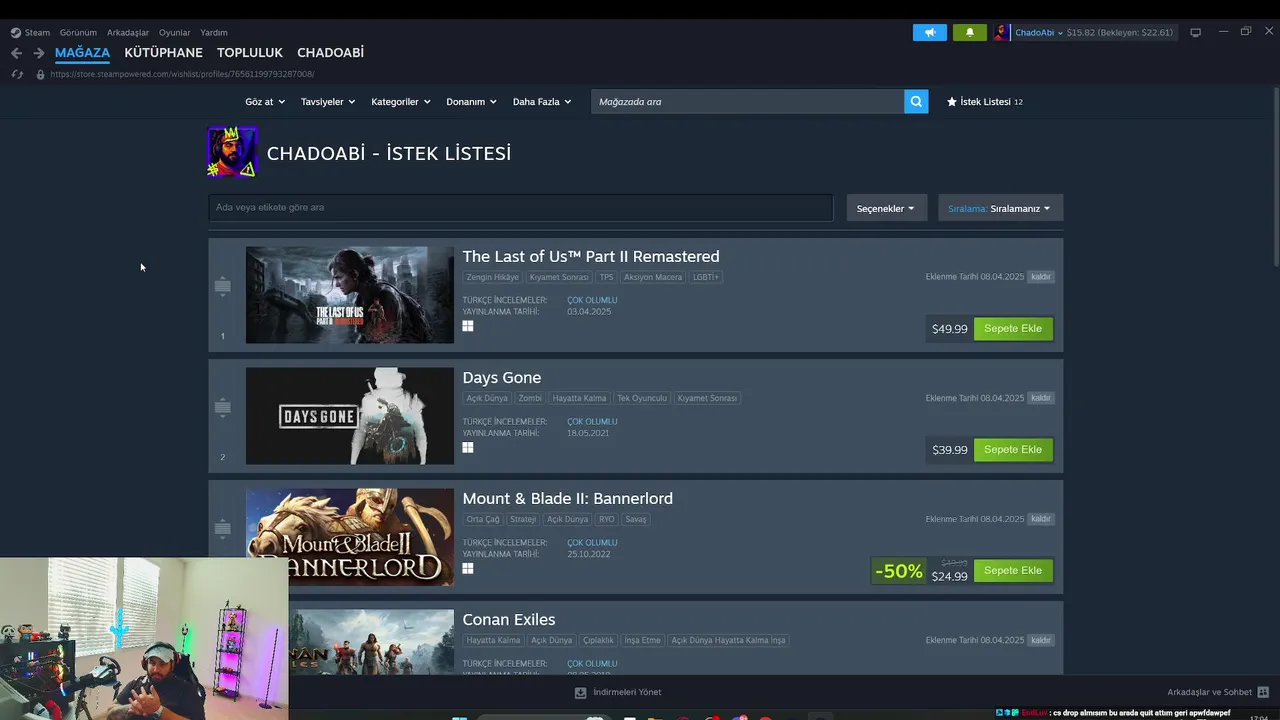The height and width of the screenshot is (720, 1280).
Task: Click the İnşa Etme tag on Conan Exiles
Action: (x=643, y=640)
